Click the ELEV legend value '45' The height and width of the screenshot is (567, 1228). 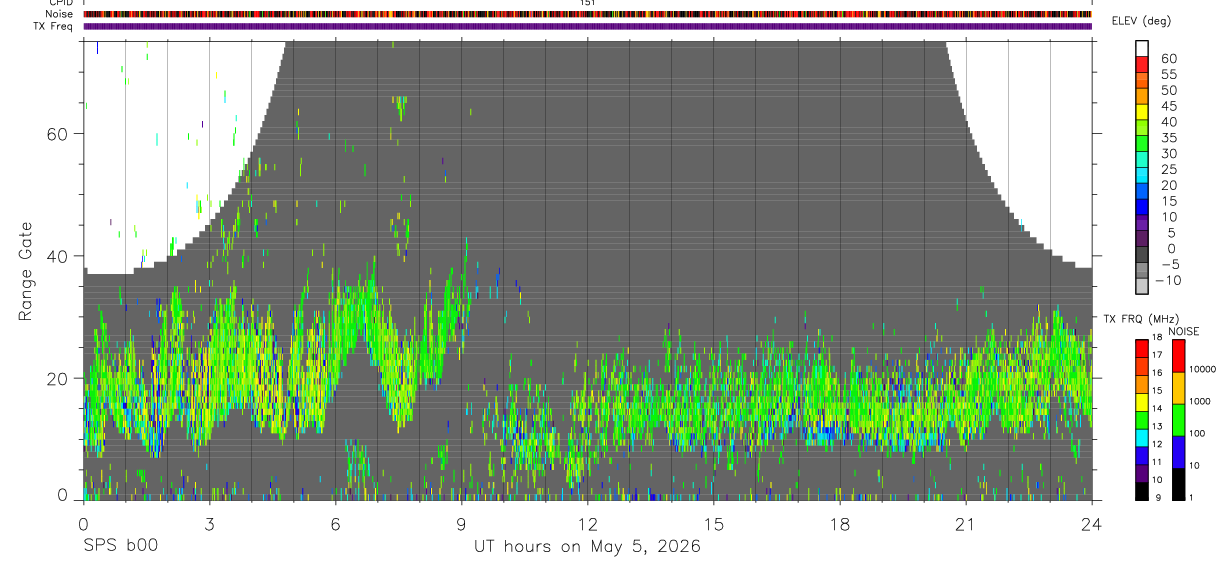pos(1168,106)
